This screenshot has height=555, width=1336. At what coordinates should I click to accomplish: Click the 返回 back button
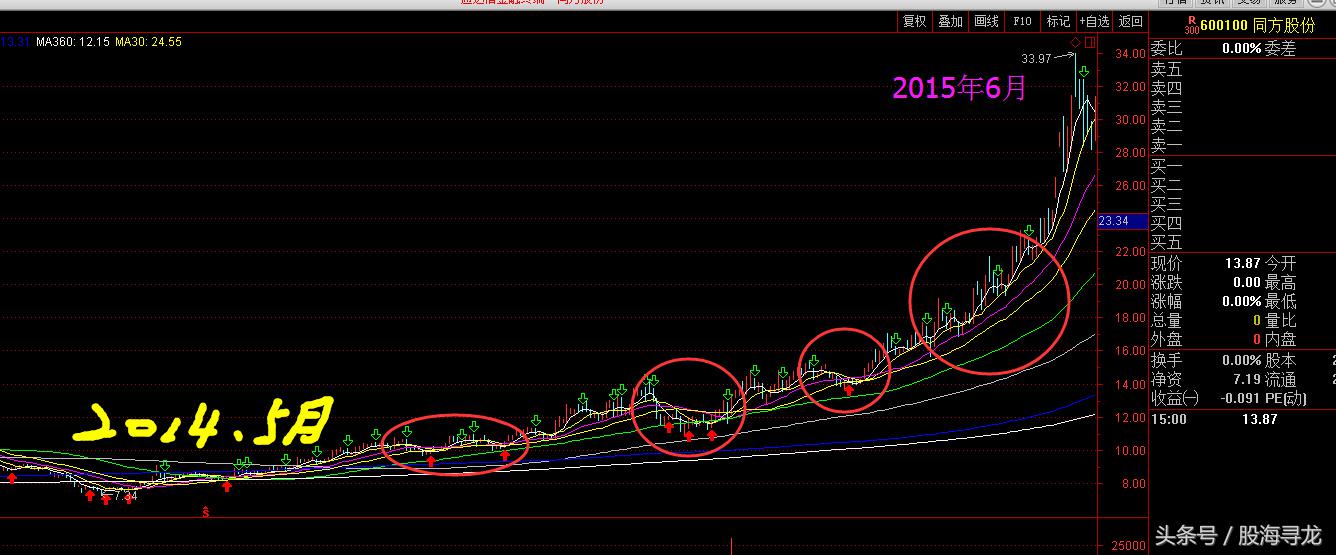click(1130, 21)
